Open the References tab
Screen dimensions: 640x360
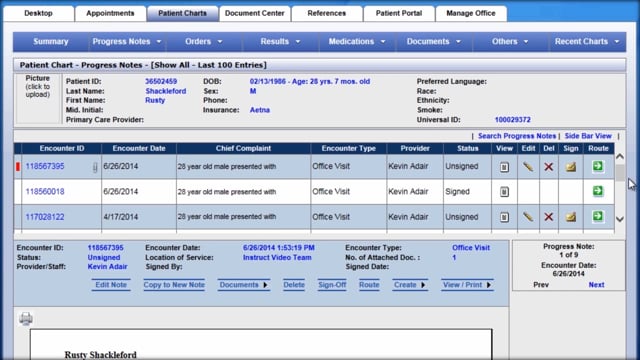tap(327, 13)
